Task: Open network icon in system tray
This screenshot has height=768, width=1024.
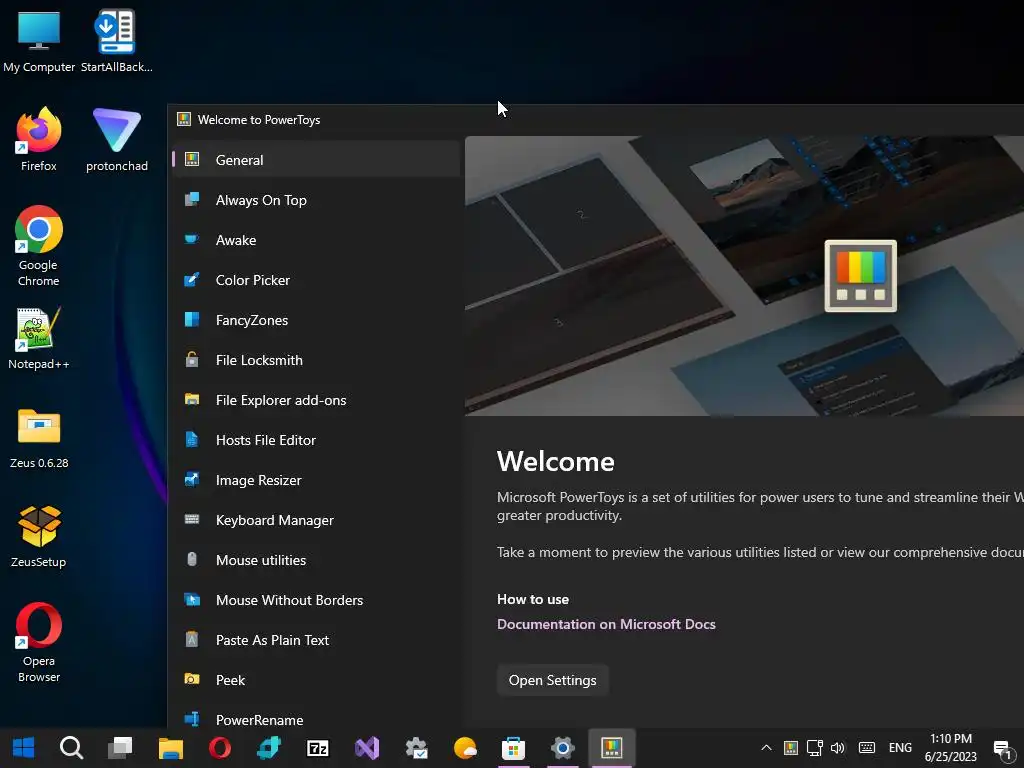Action: pyautogui.click(x=814, y=748)
